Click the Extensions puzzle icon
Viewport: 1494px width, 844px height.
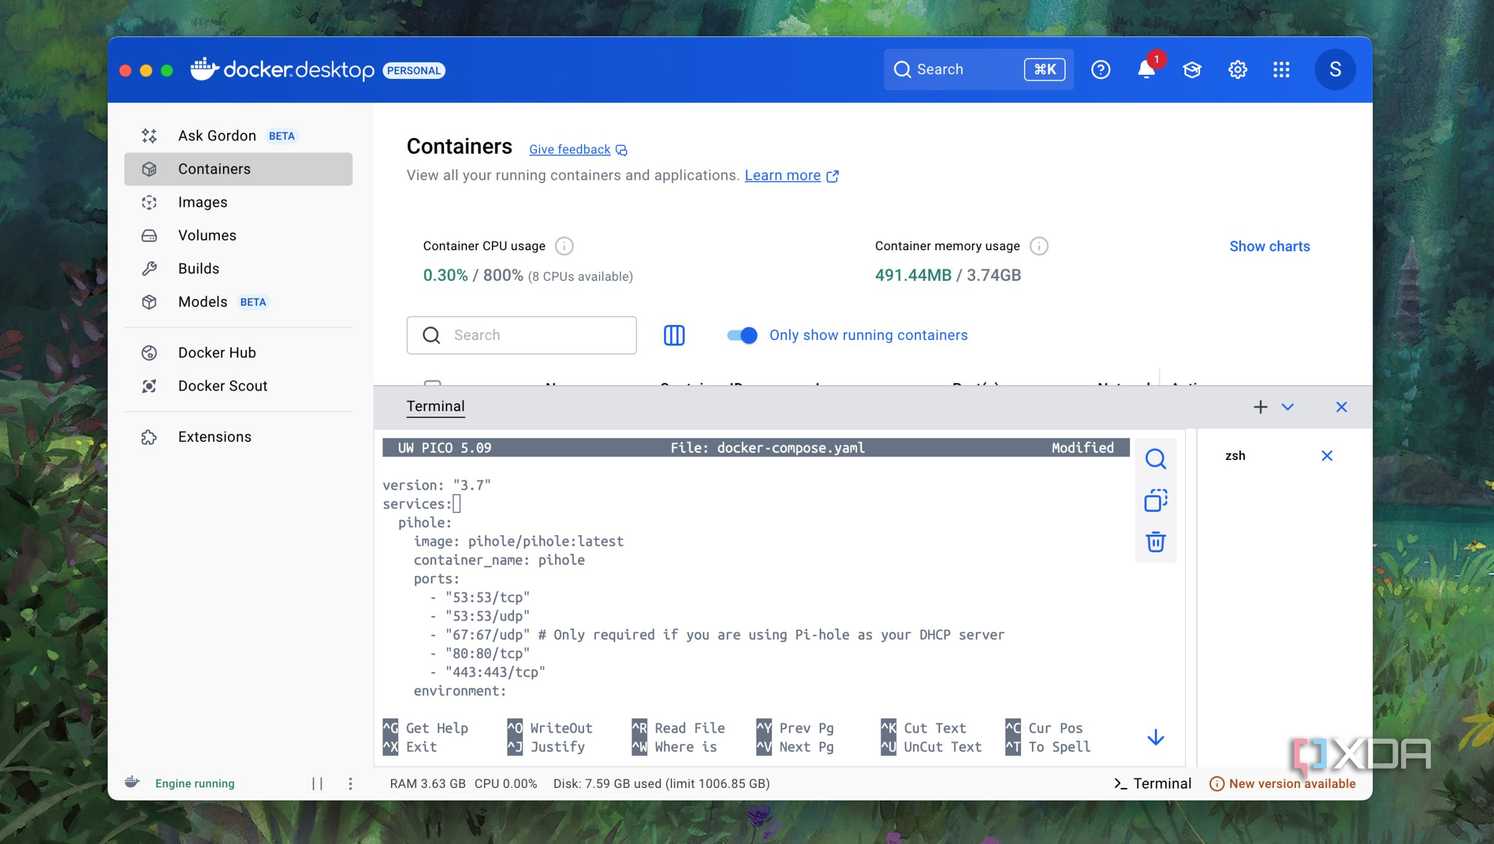pyautogui.click(x=149, y=437)
